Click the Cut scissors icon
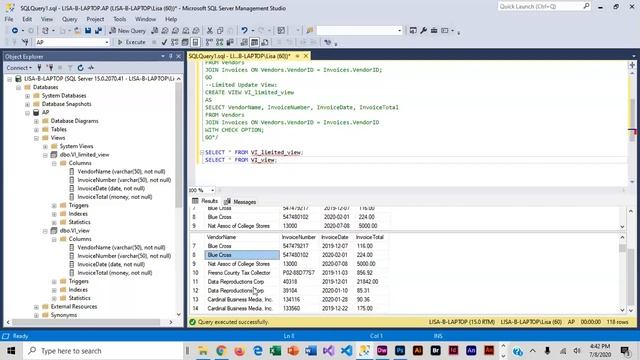This screenshot has width=640, height=360. 209,31
